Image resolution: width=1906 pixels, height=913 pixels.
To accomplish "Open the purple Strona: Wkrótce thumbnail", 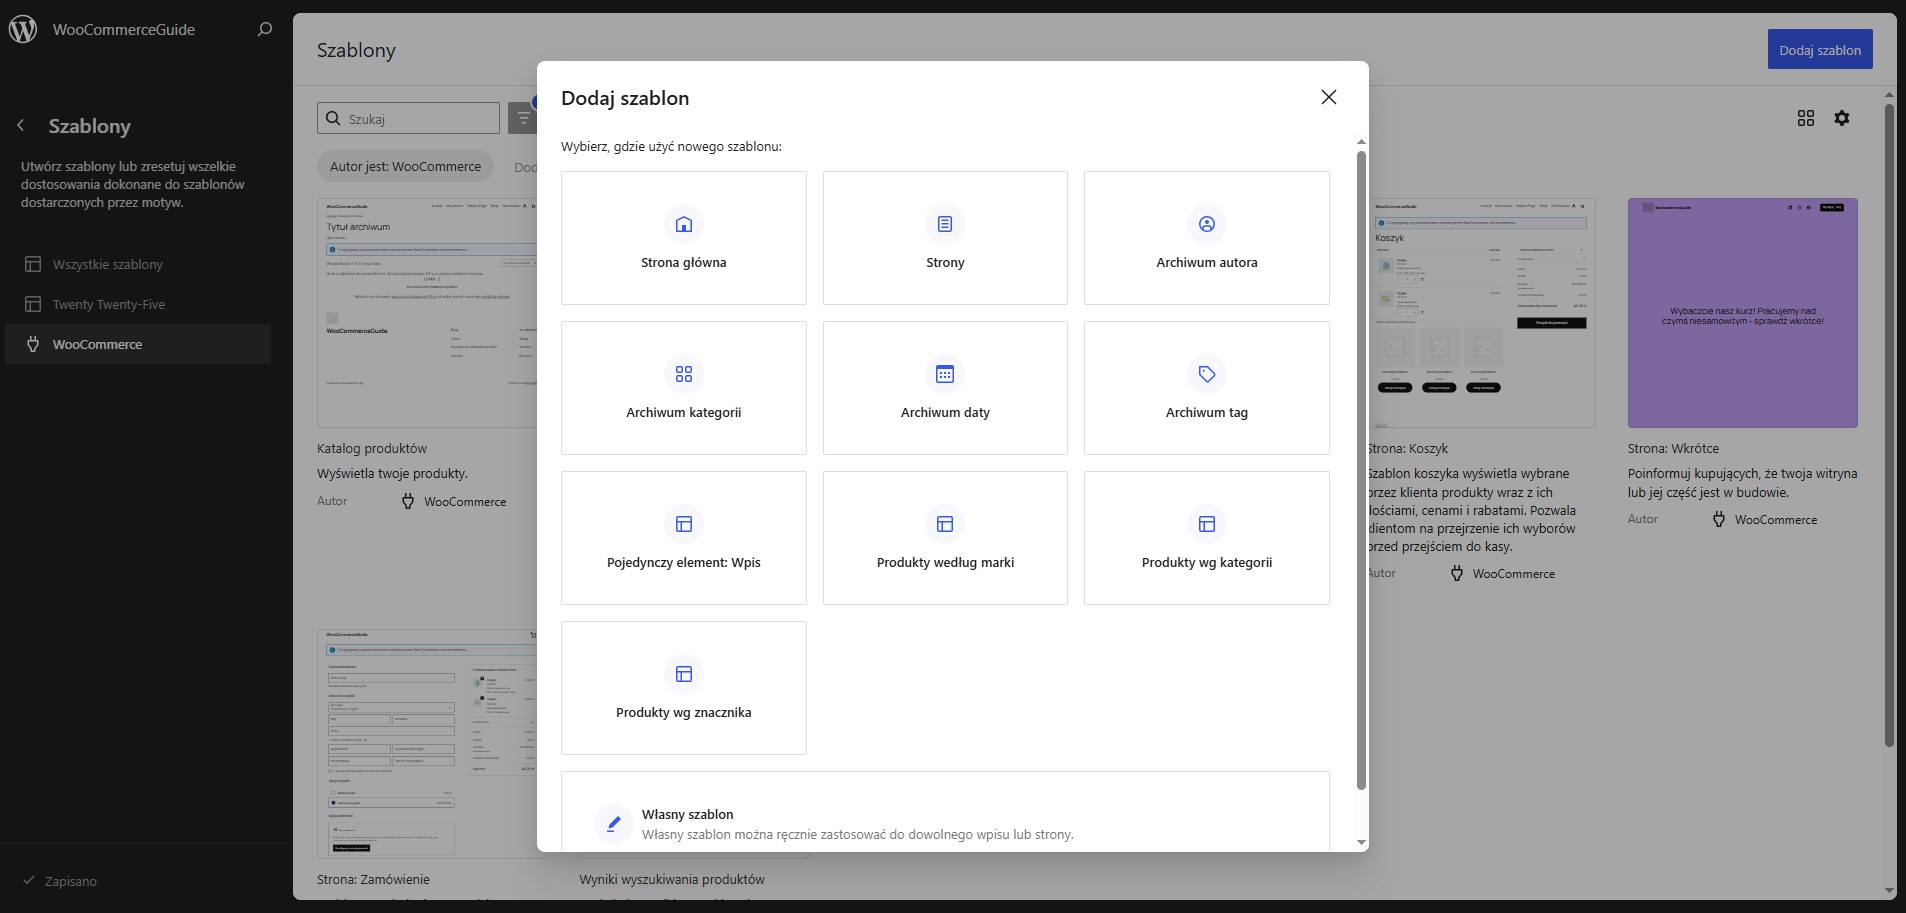I will coord(1743,313).
